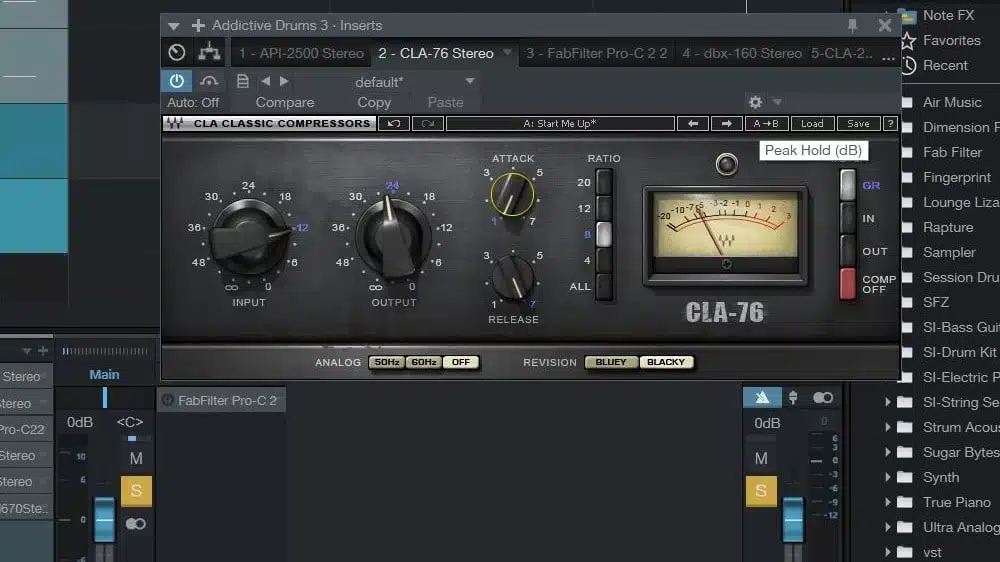This screenshot has height=562, width=1000.
Task: Adjust the RELEASE knob
Action: 512,277
